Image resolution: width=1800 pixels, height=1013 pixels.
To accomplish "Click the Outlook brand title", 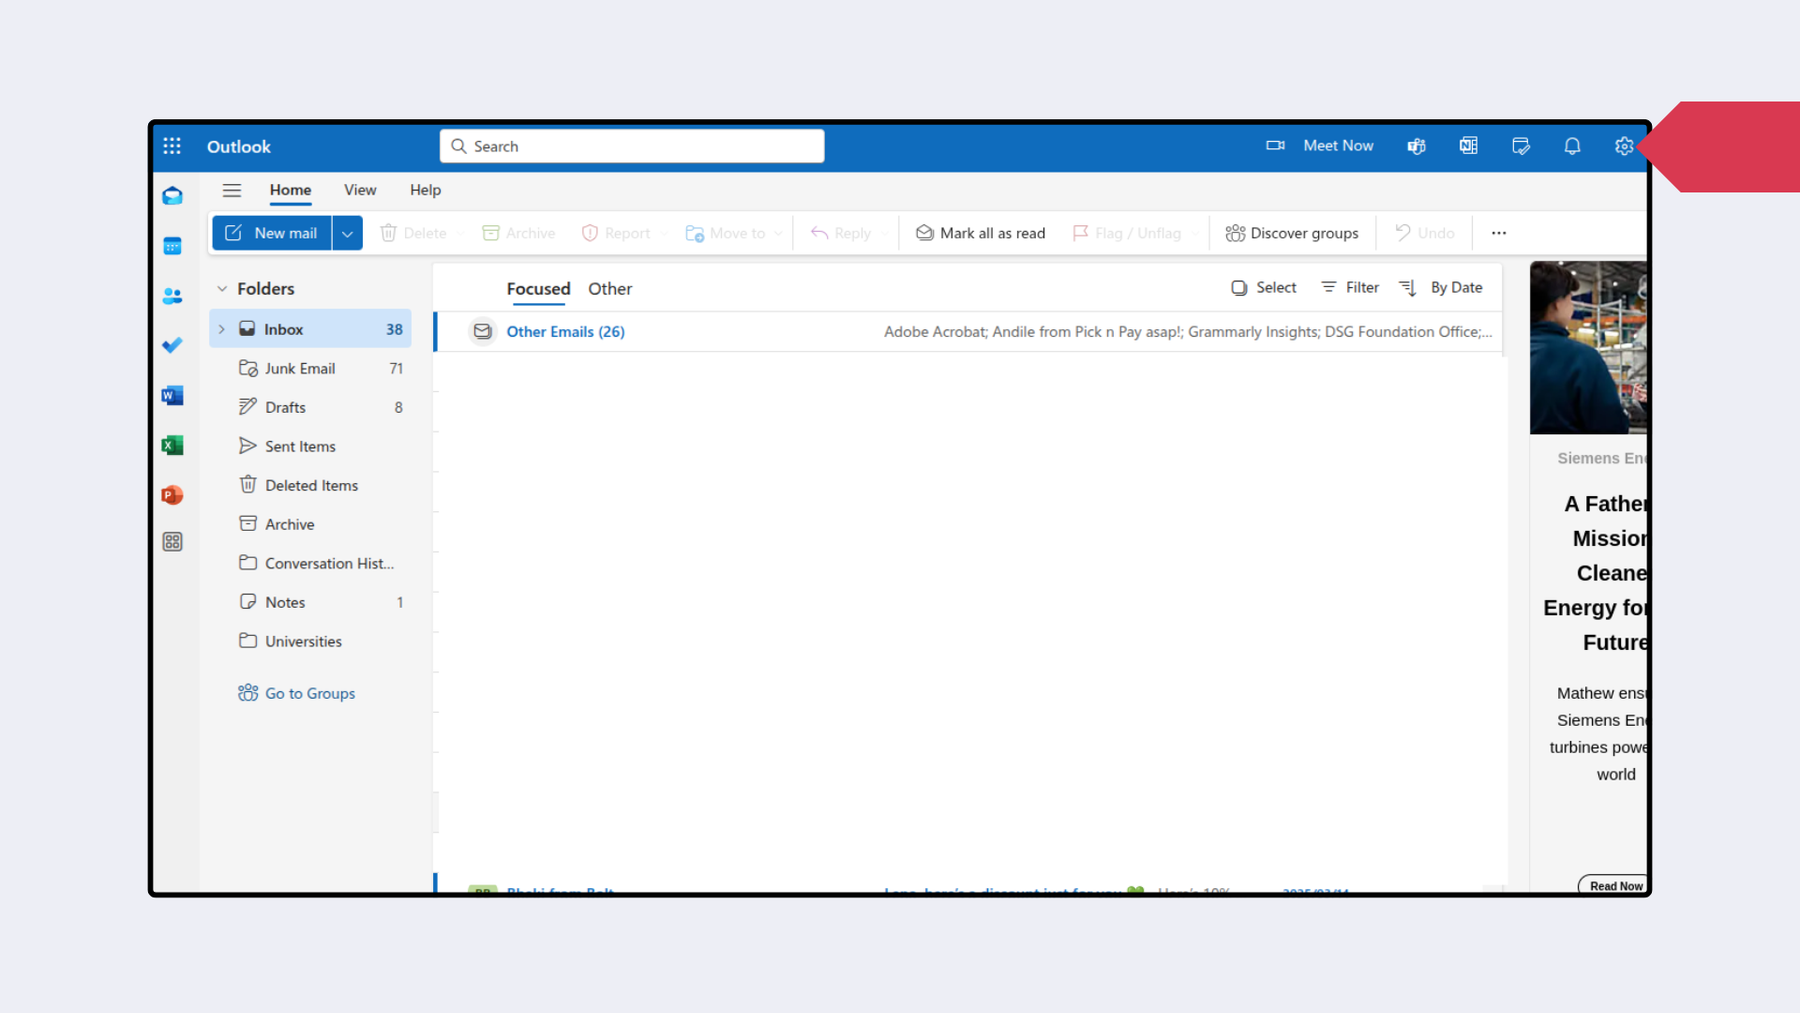I will [239, 147].
